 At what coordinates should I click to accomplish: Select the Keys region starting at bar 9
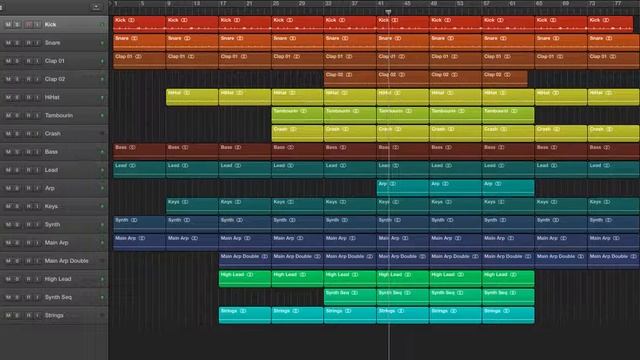192,206
